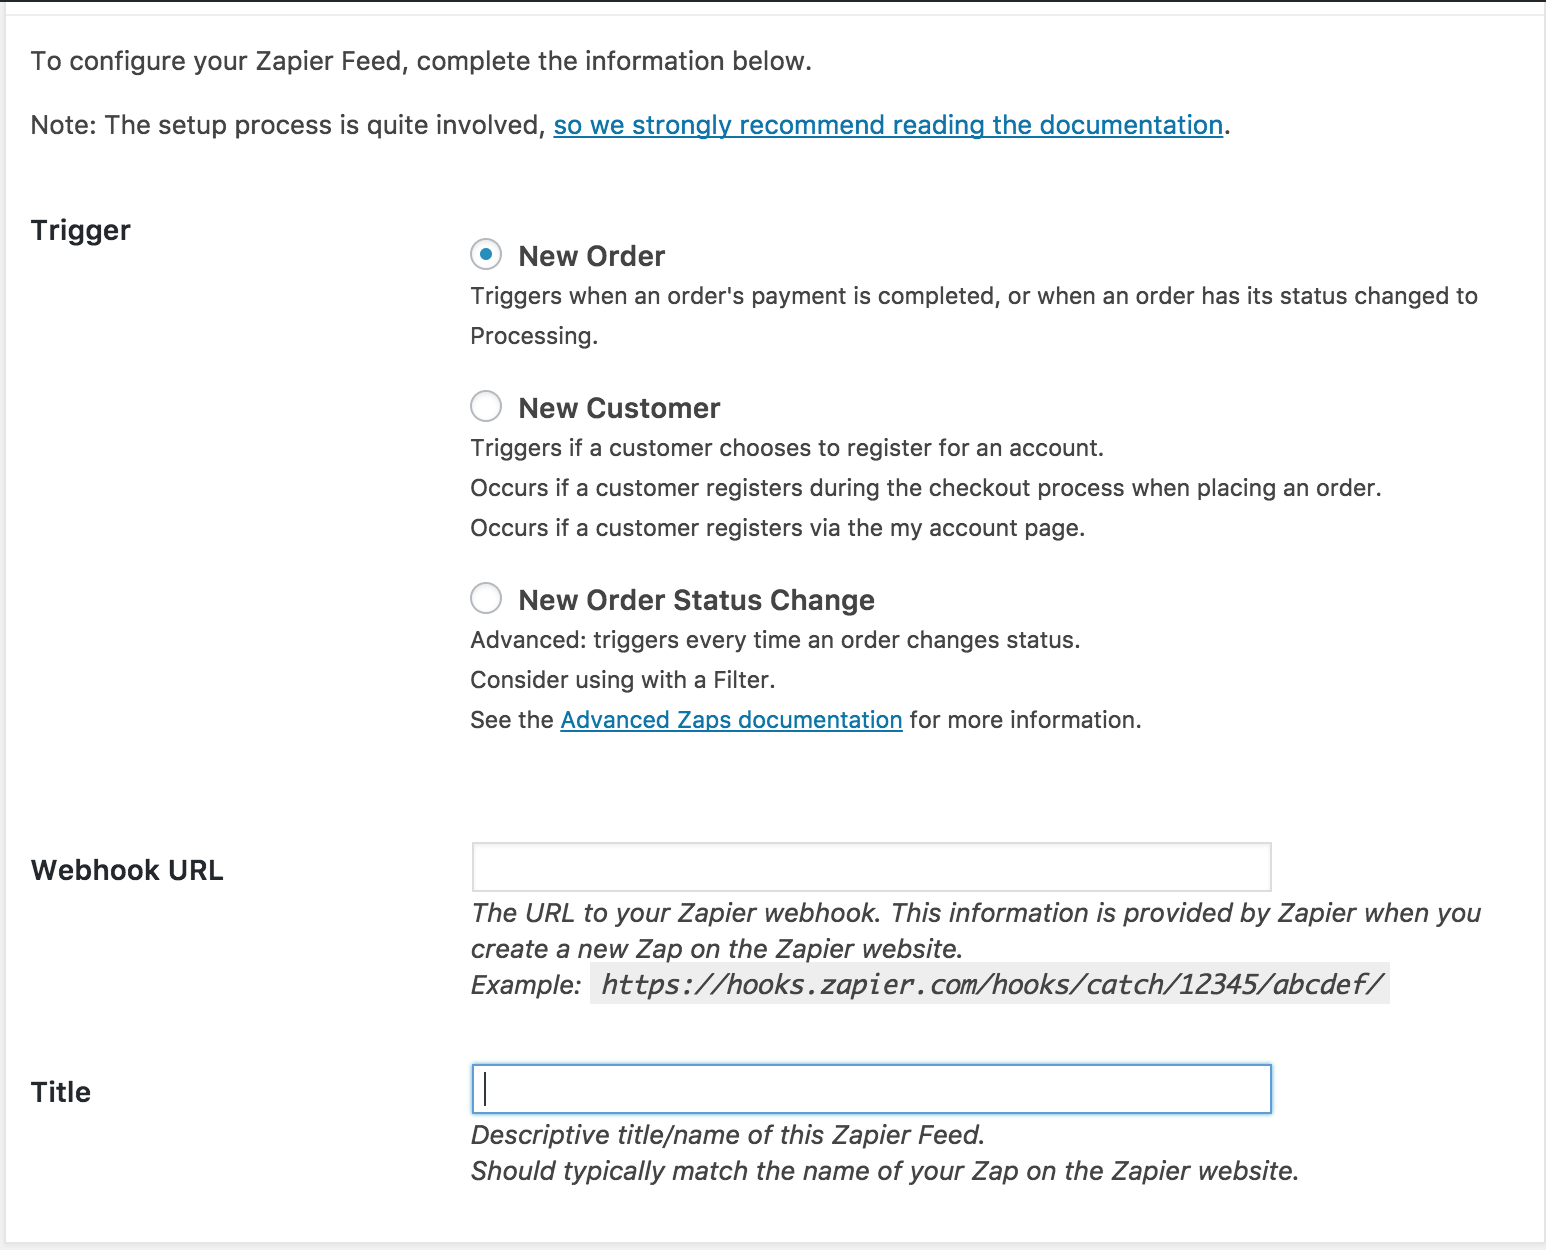Viewport: 1546px width, 1250px height.
Task: Focus the Webhook URL input field
Action: click(871, 867)
